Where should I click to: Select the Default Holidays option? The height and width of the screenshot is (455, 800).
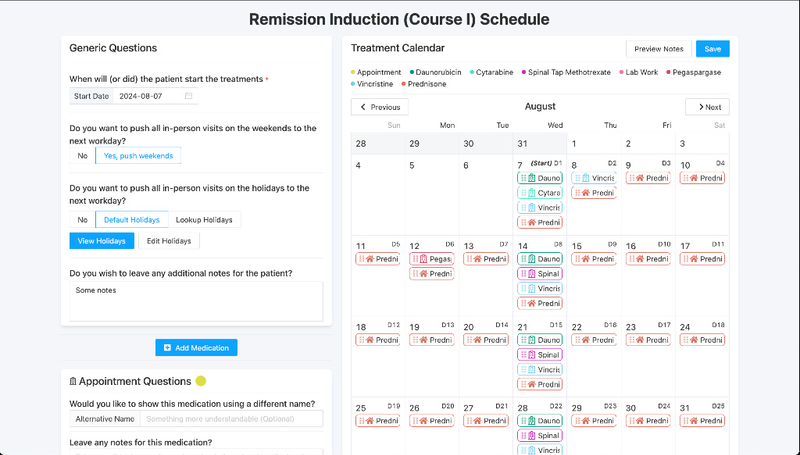pyautogui.click(x=131, y=219)
